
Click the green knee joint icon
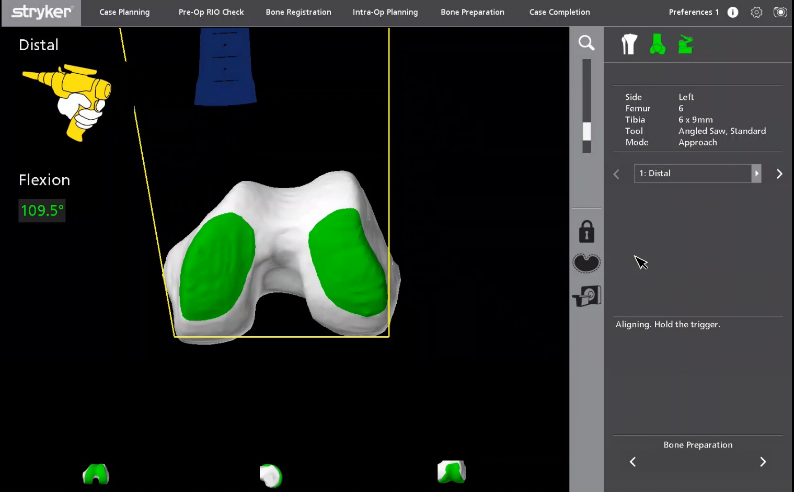(657, 44)
